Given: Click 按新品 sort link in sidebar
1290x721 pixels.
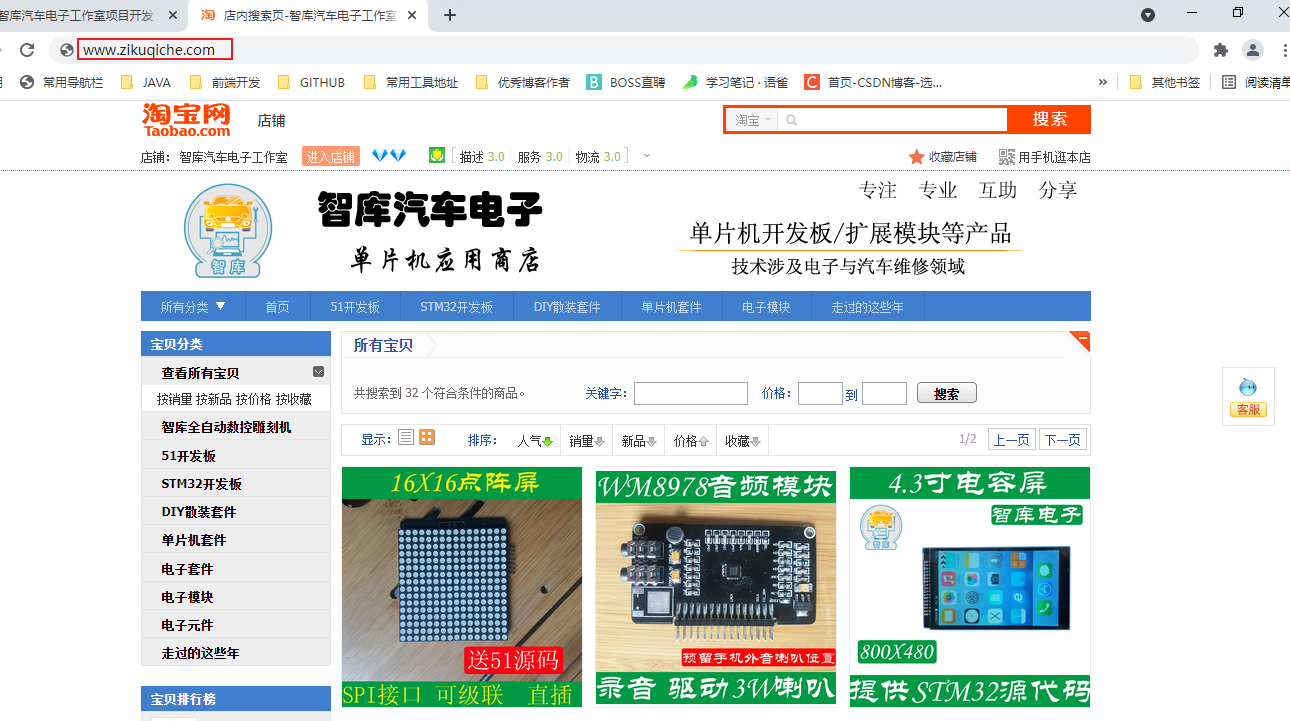Looking at the screenshot, I should click(214, 399).
